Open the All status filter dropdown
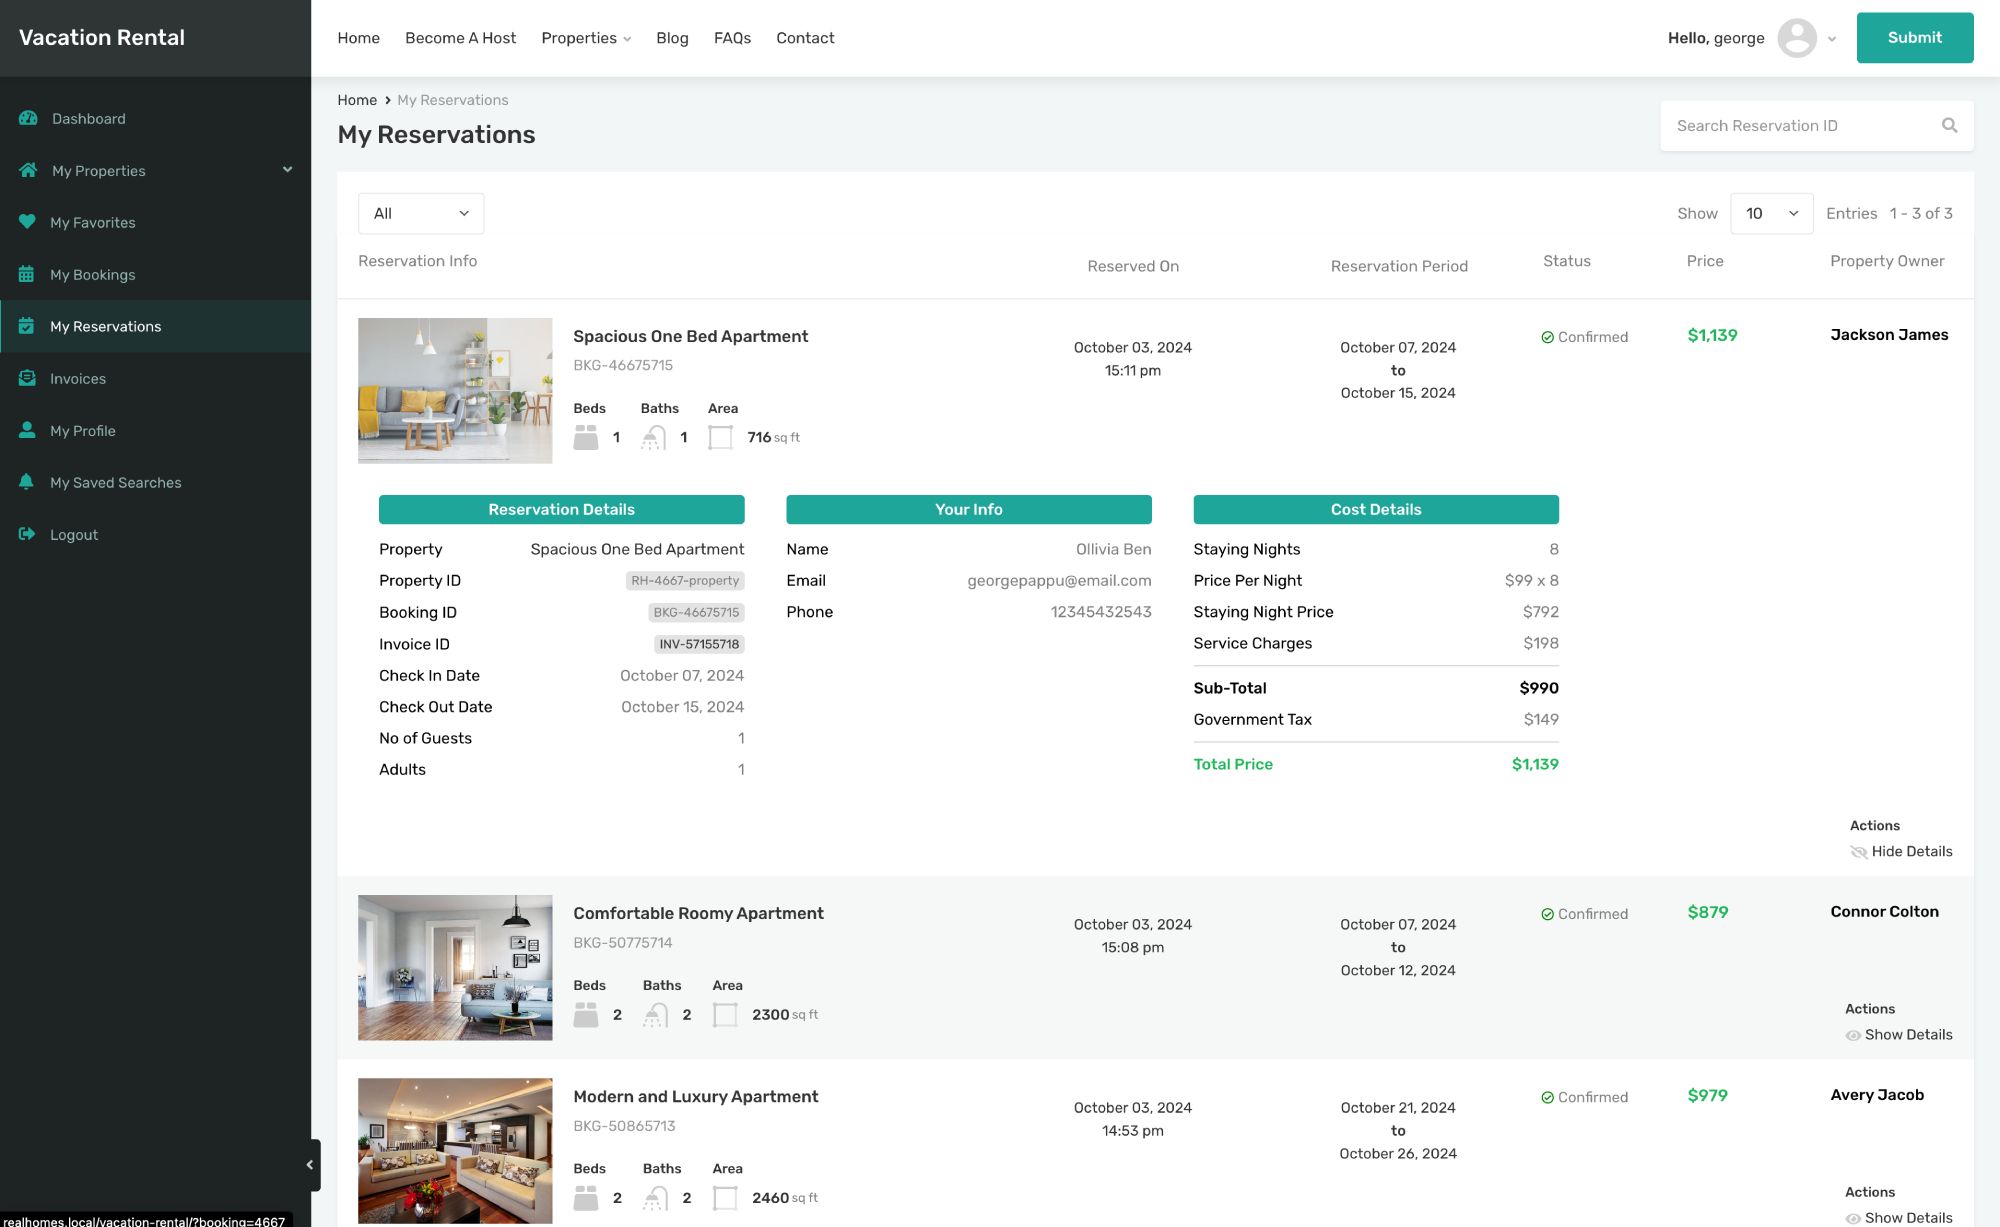 pos(420,213)
